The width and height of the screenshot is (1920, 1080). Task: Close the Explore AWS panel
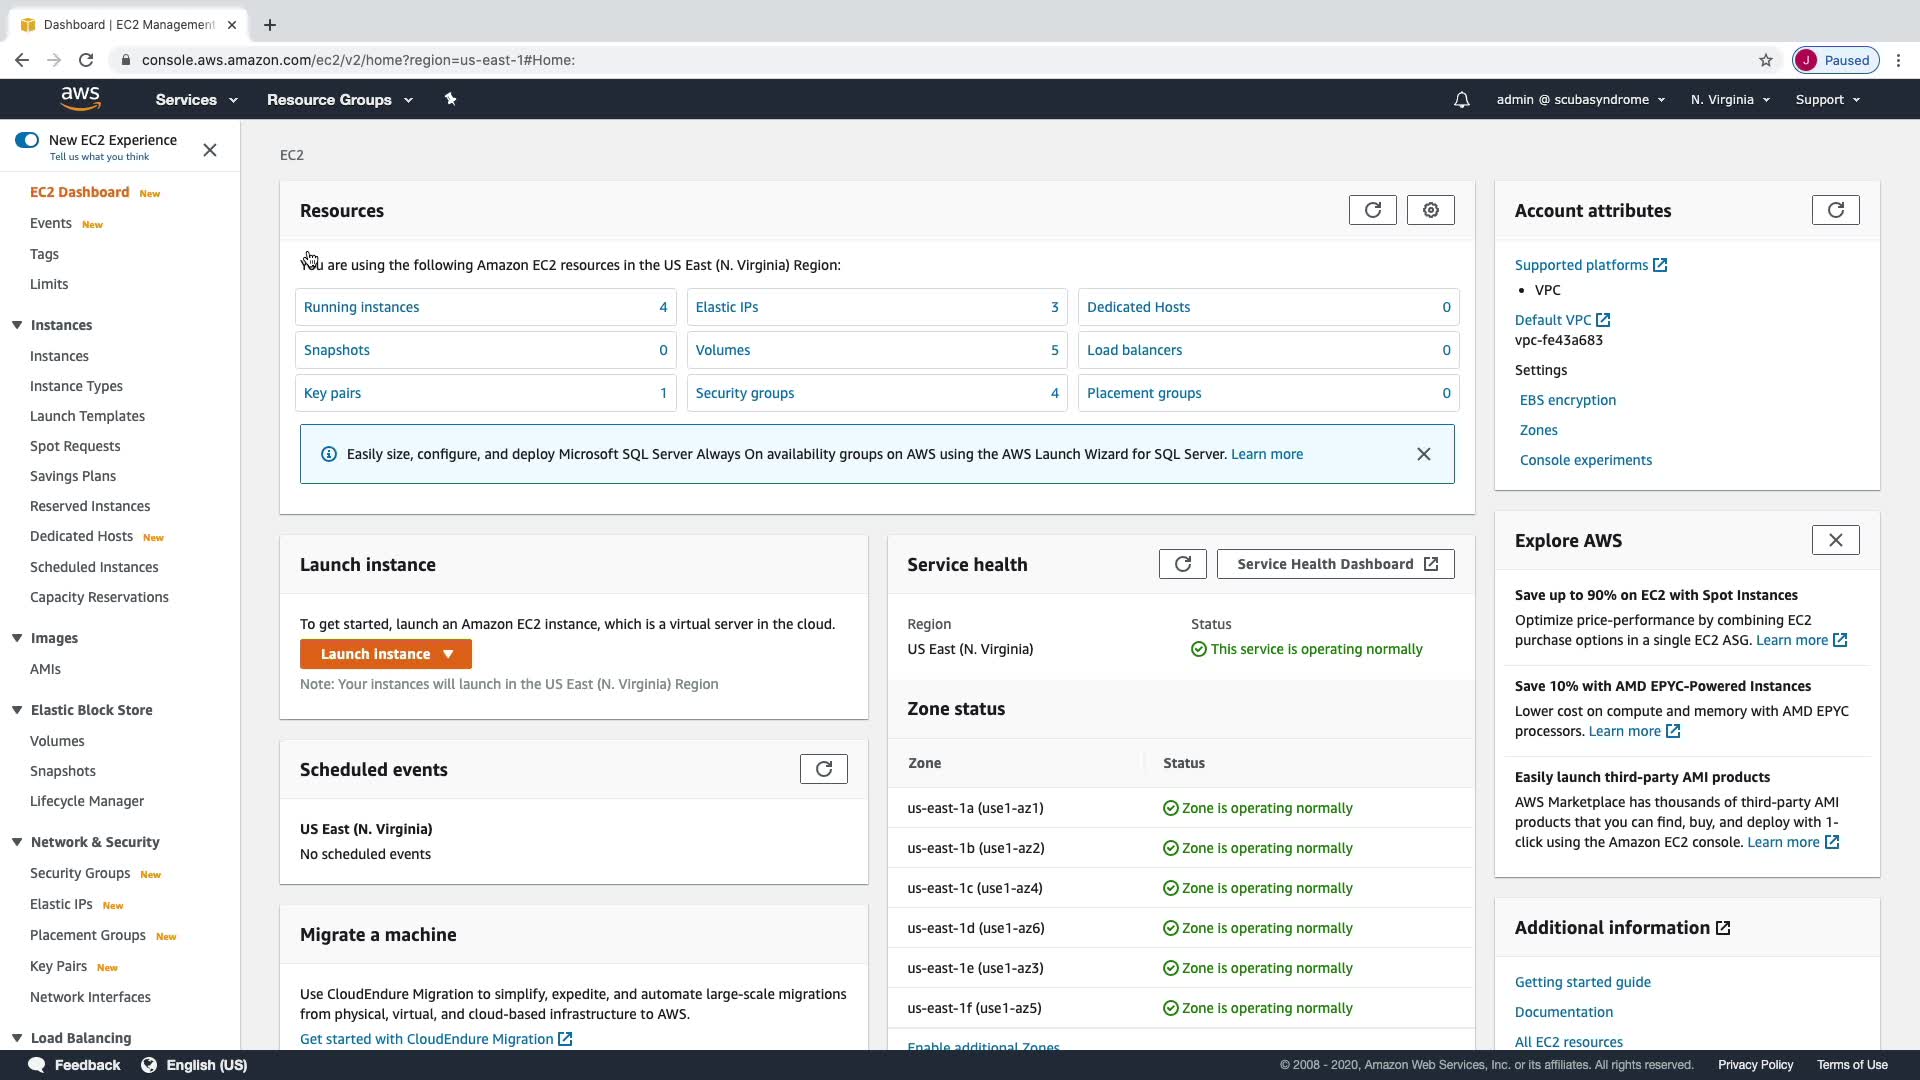[1835, 540]
